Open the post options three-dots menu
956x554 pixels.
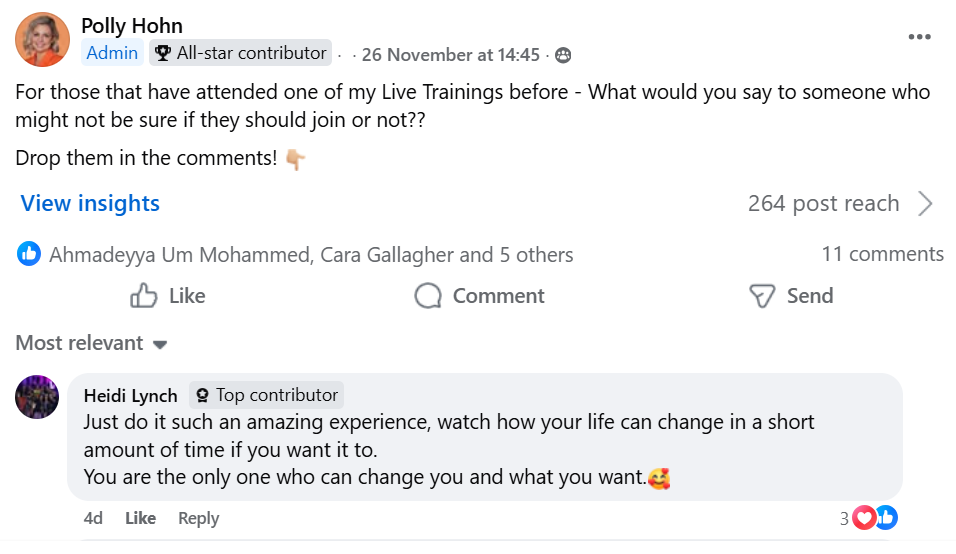click(919, 37)
